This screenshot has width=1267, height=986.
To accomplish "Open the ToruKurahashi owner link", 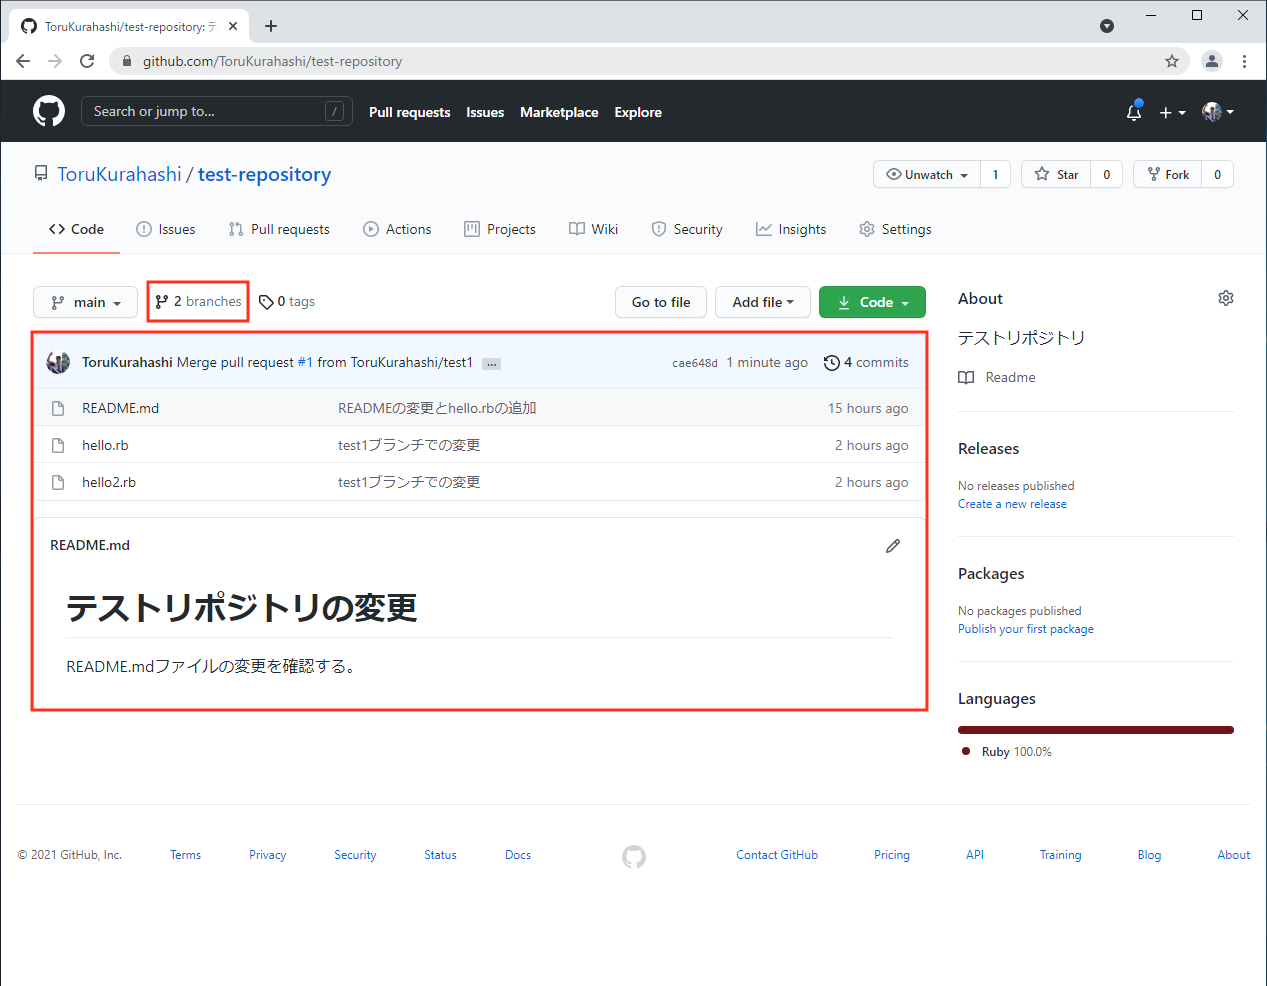I will [x=119, y=174].
